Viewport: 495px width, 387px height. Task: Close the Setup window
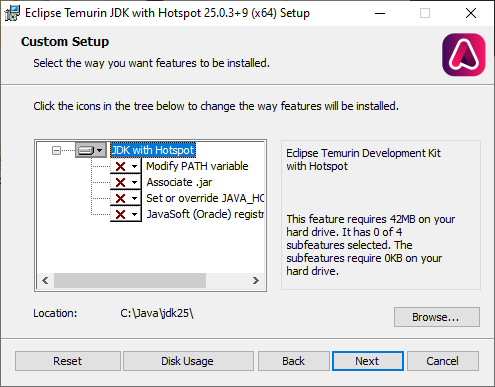tap(471, 13)
